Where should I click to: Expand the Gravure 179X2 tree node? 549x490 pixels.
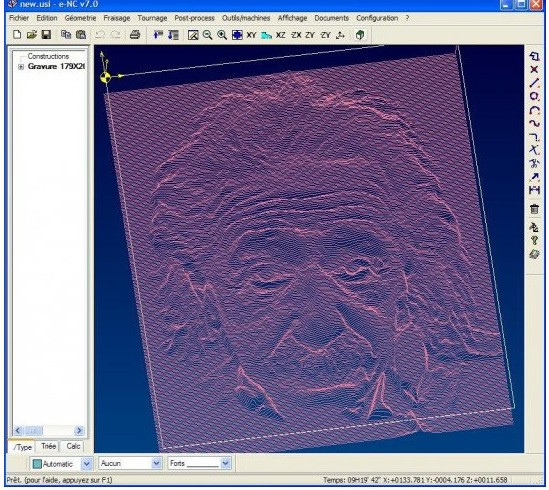tap(21, 67)
